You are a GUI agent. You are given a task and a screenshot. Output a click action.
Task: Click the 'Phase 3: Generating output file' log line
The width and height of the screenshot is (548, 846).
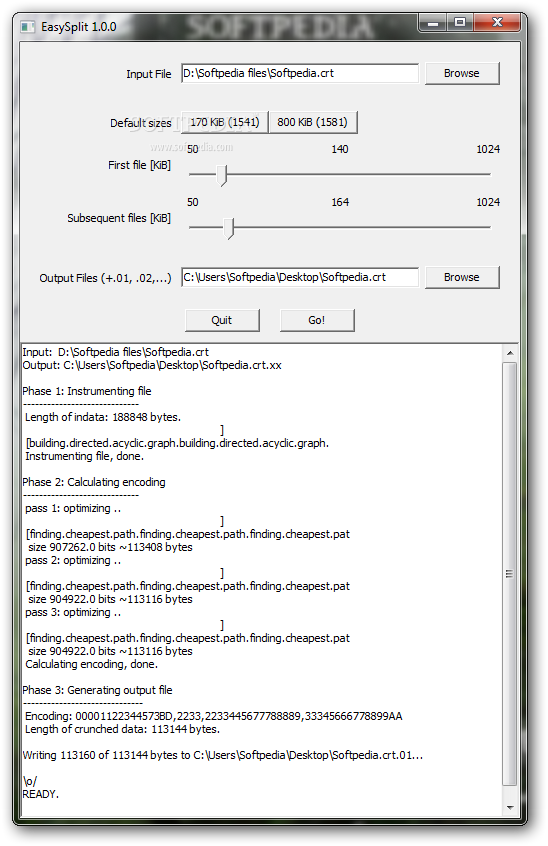click(x=97, y=691)
